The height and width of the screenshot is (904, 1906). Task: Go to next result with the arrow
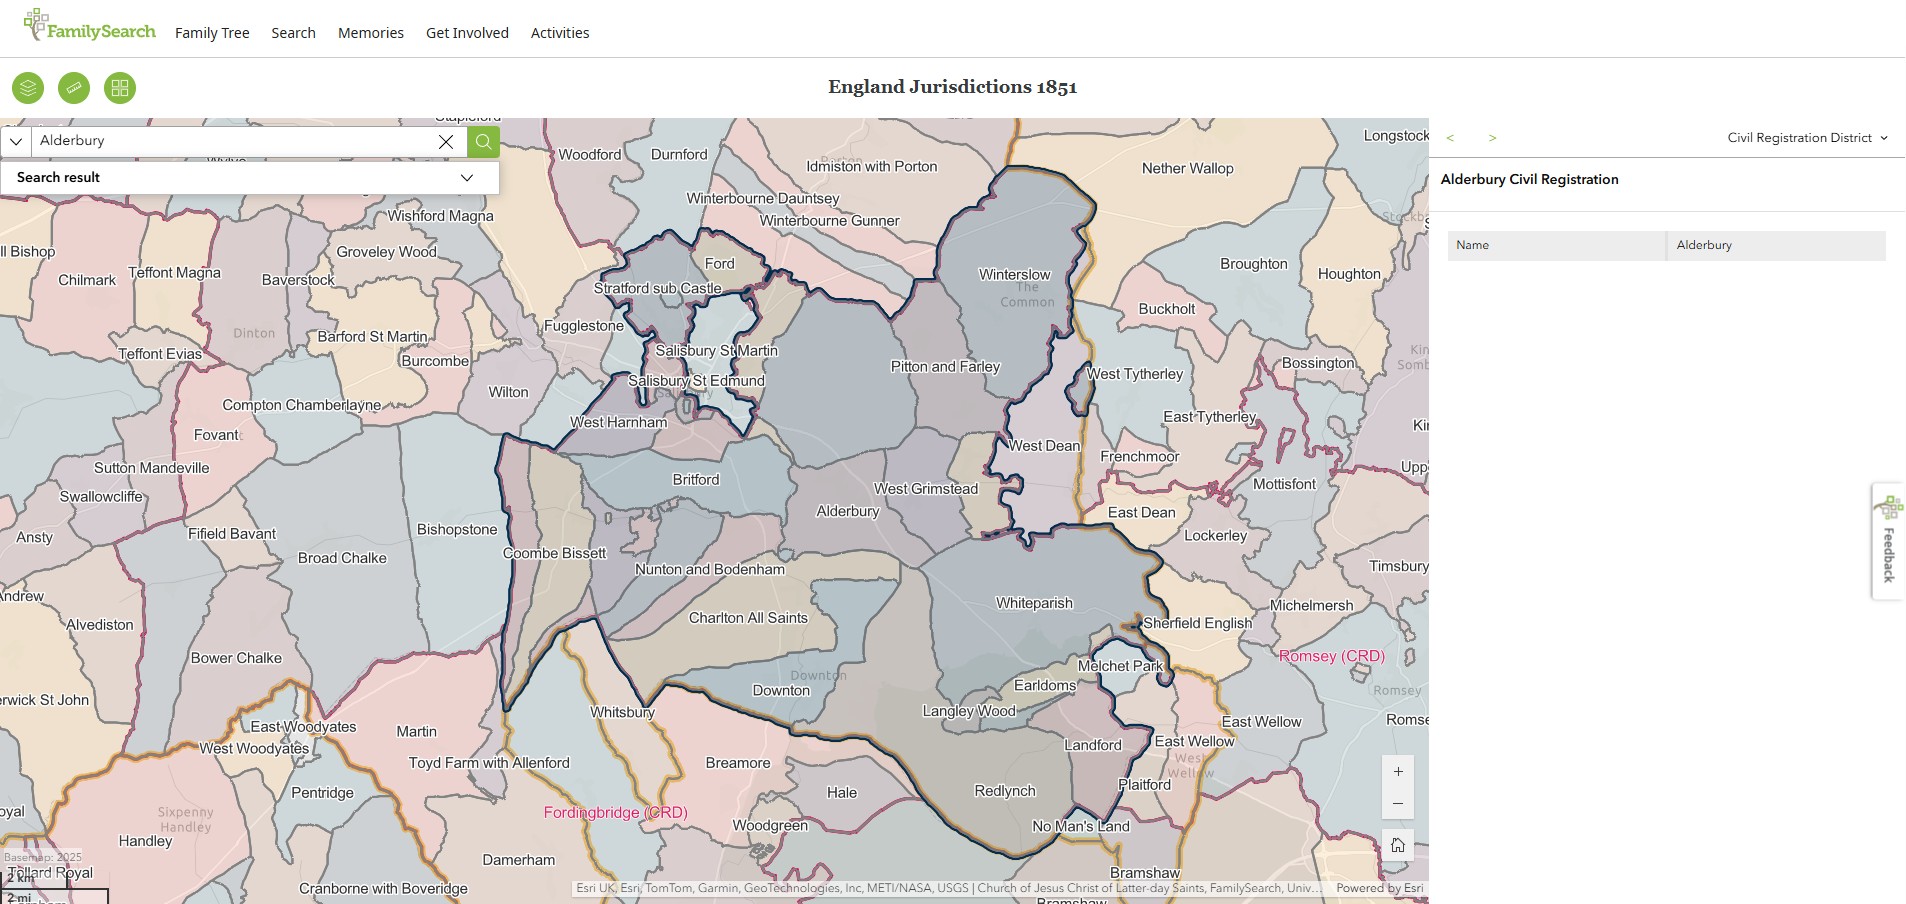click(x=1493, y=138)
